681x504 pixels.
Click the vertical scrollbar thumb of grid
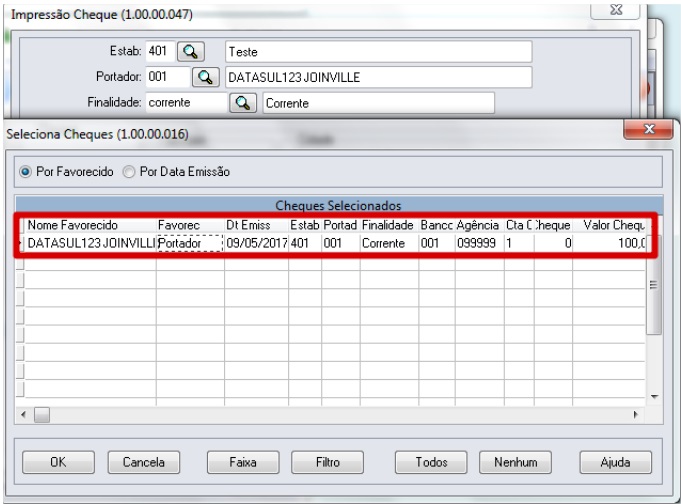(x=654, y=285)
